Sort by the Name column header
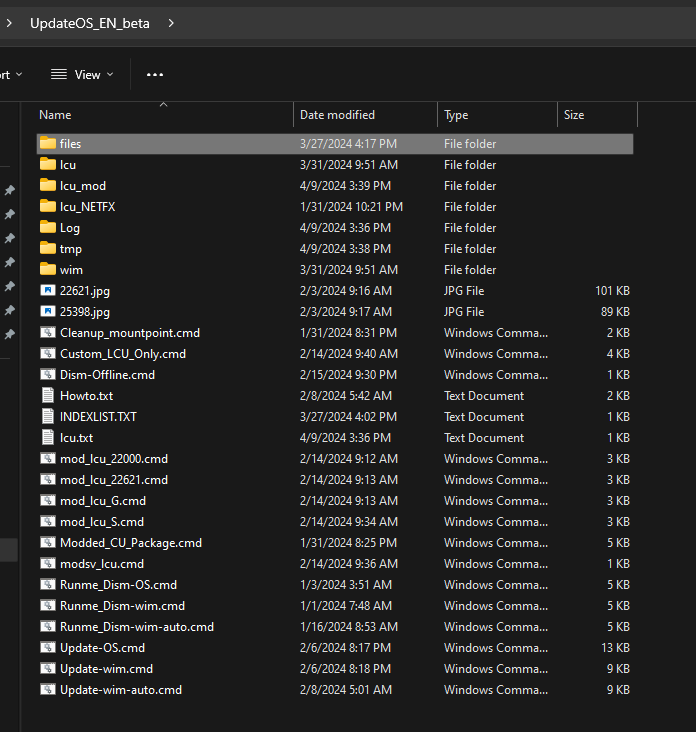696x732 pixels. pos(55,115)
